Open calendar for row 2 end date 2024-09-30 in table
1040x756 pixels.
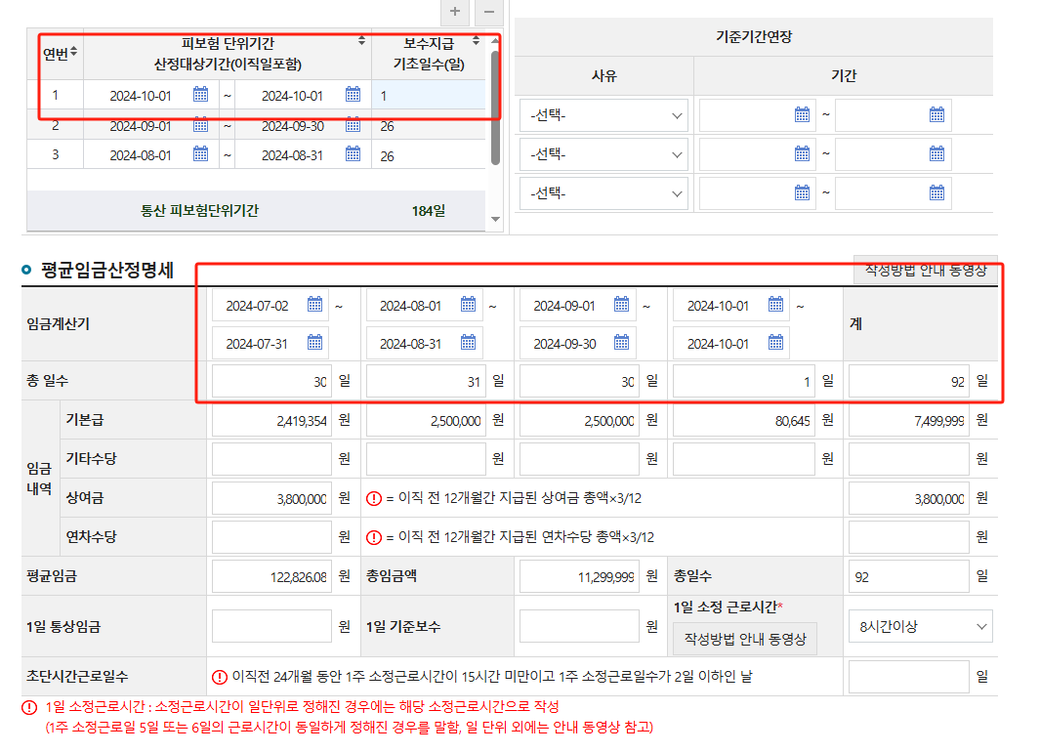[x=353, y=126]
